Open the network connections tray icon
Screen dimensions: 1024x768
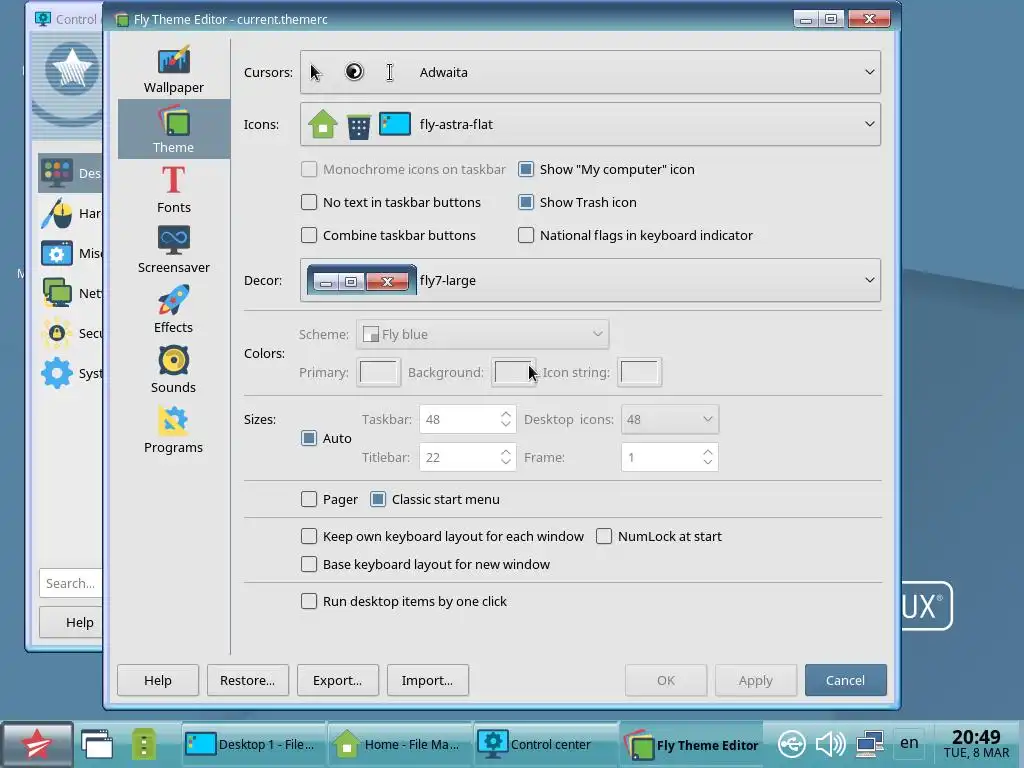coord(870,744)
